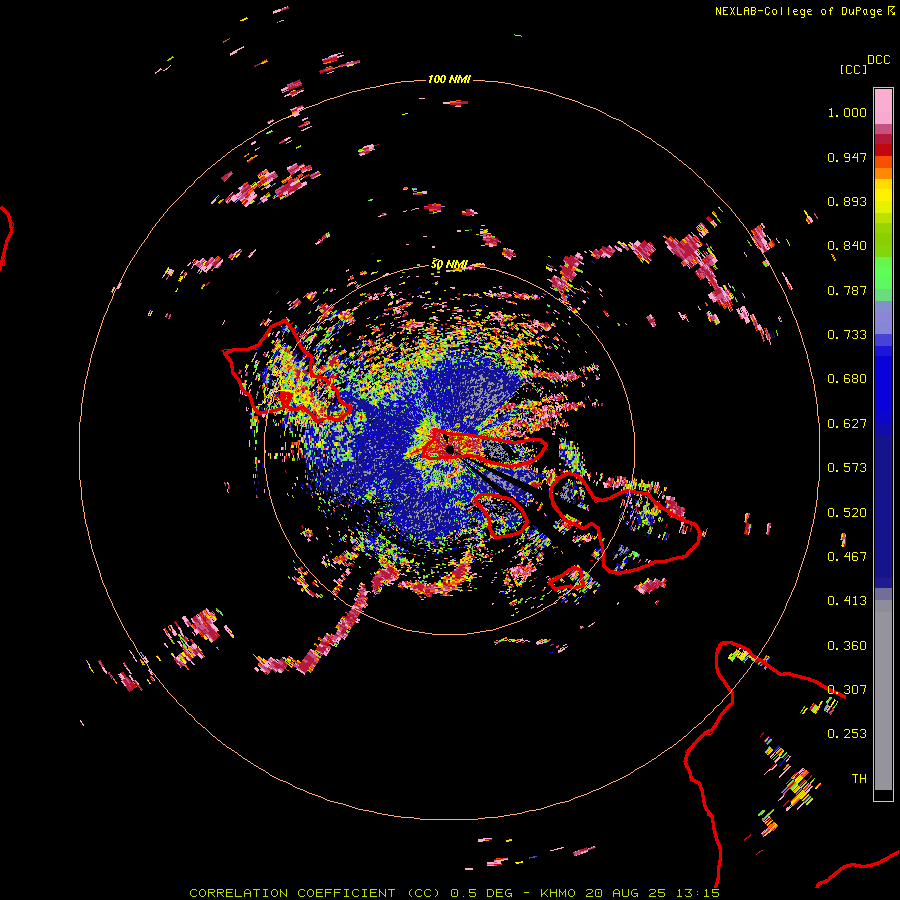900x900 pixels.
Task: Click the NEXLAB-College of DuPage credit text
Action: coord(798,11)
